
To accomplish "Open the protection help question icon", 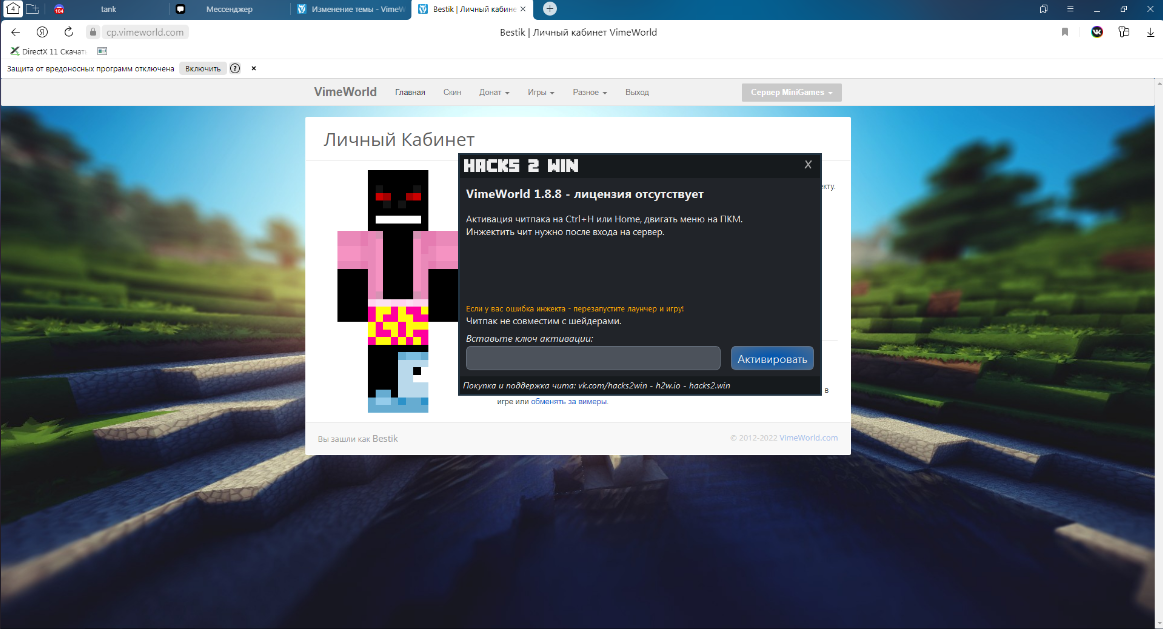I will click(x=235, y=68).
